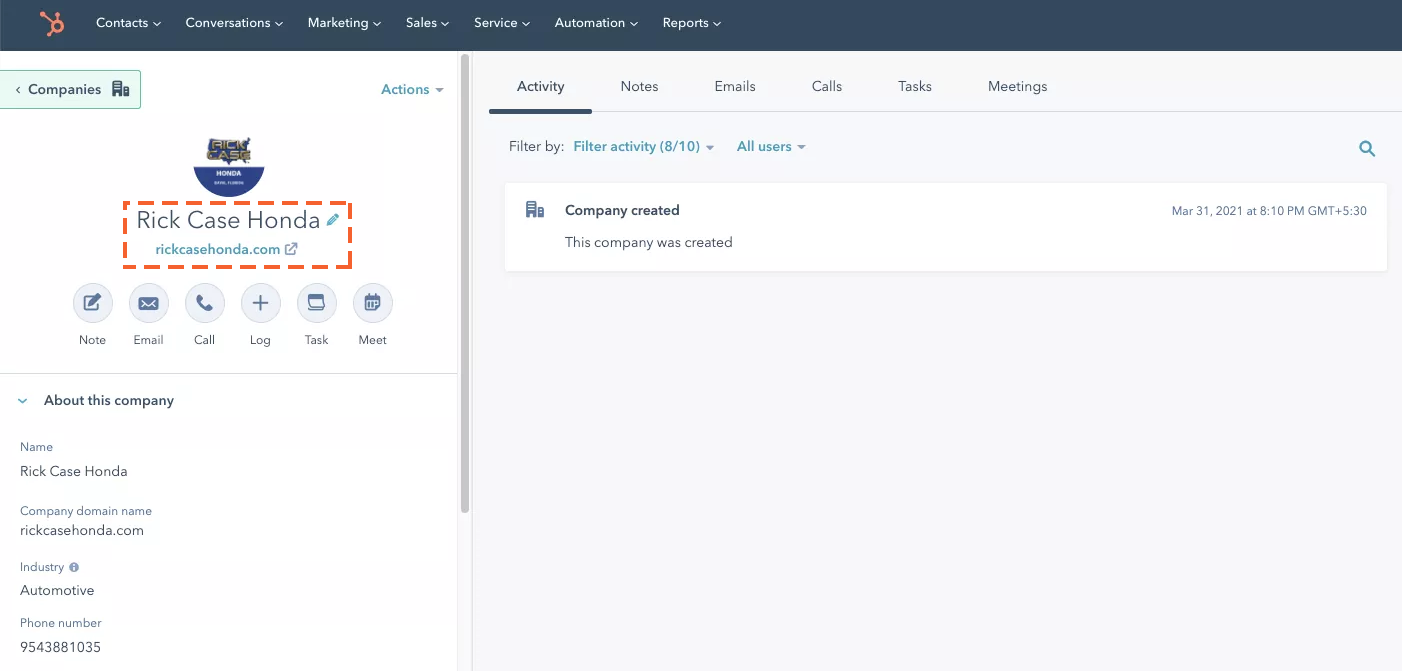Open the Conversations menu

234,23
